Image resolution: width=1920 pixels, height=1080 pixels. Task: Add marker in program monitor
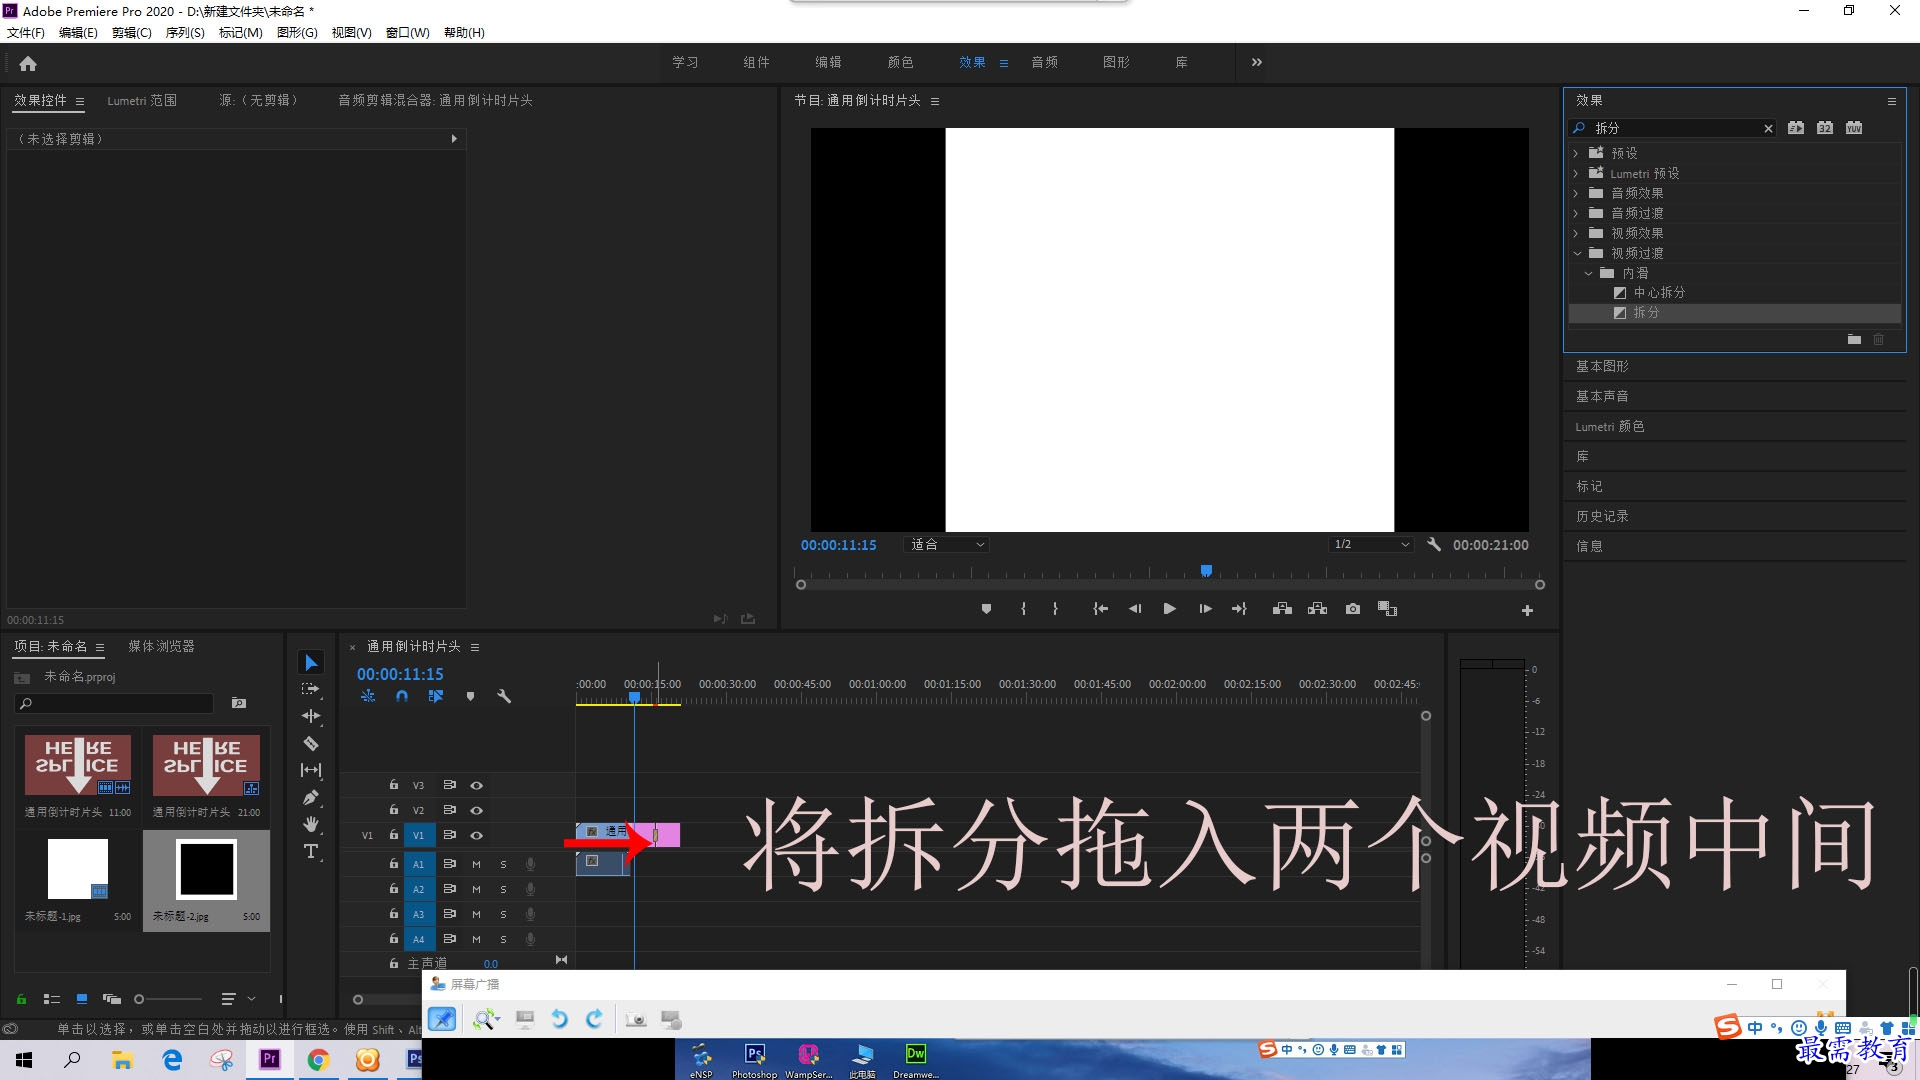986,609
